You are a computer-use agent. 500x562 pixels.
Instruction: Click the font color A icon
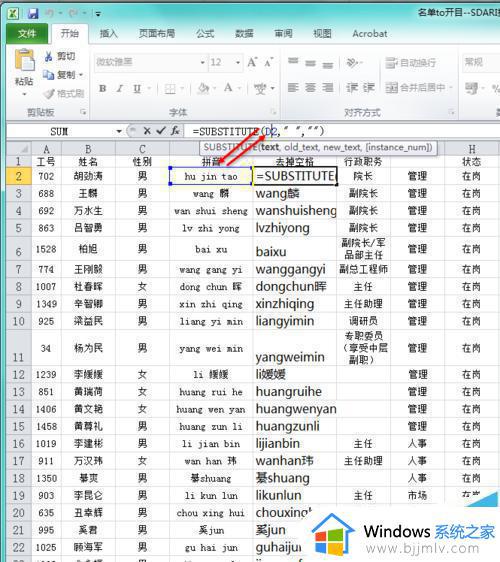[228, 88]
